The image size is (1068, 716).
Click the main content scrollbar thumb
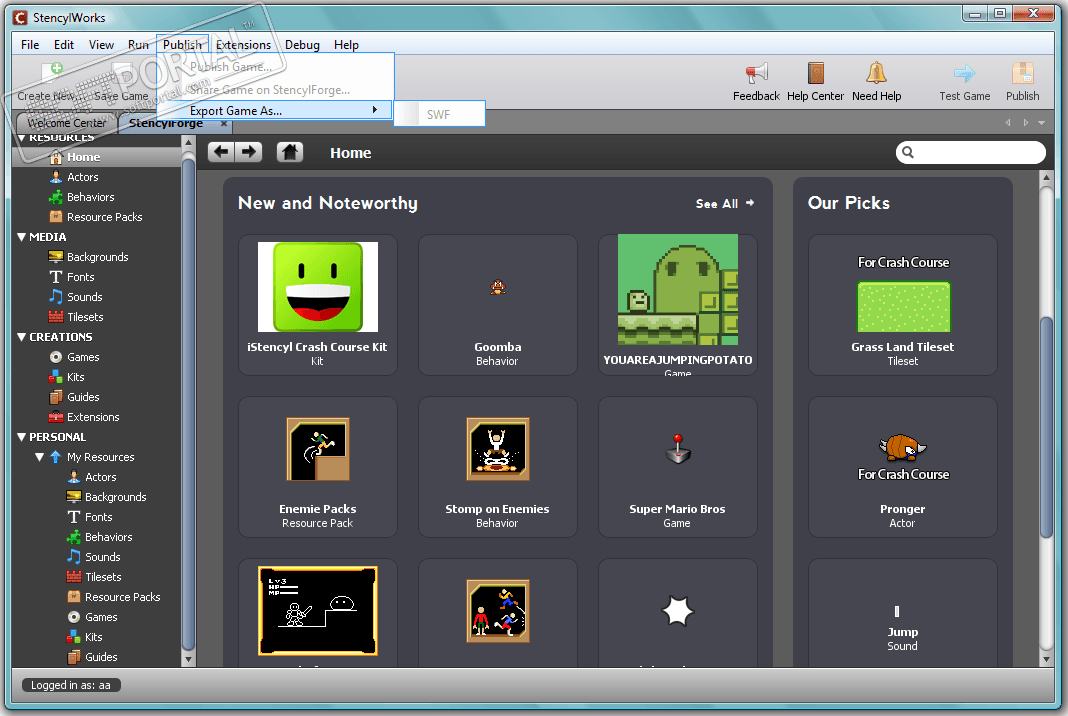click(1047, 426)
